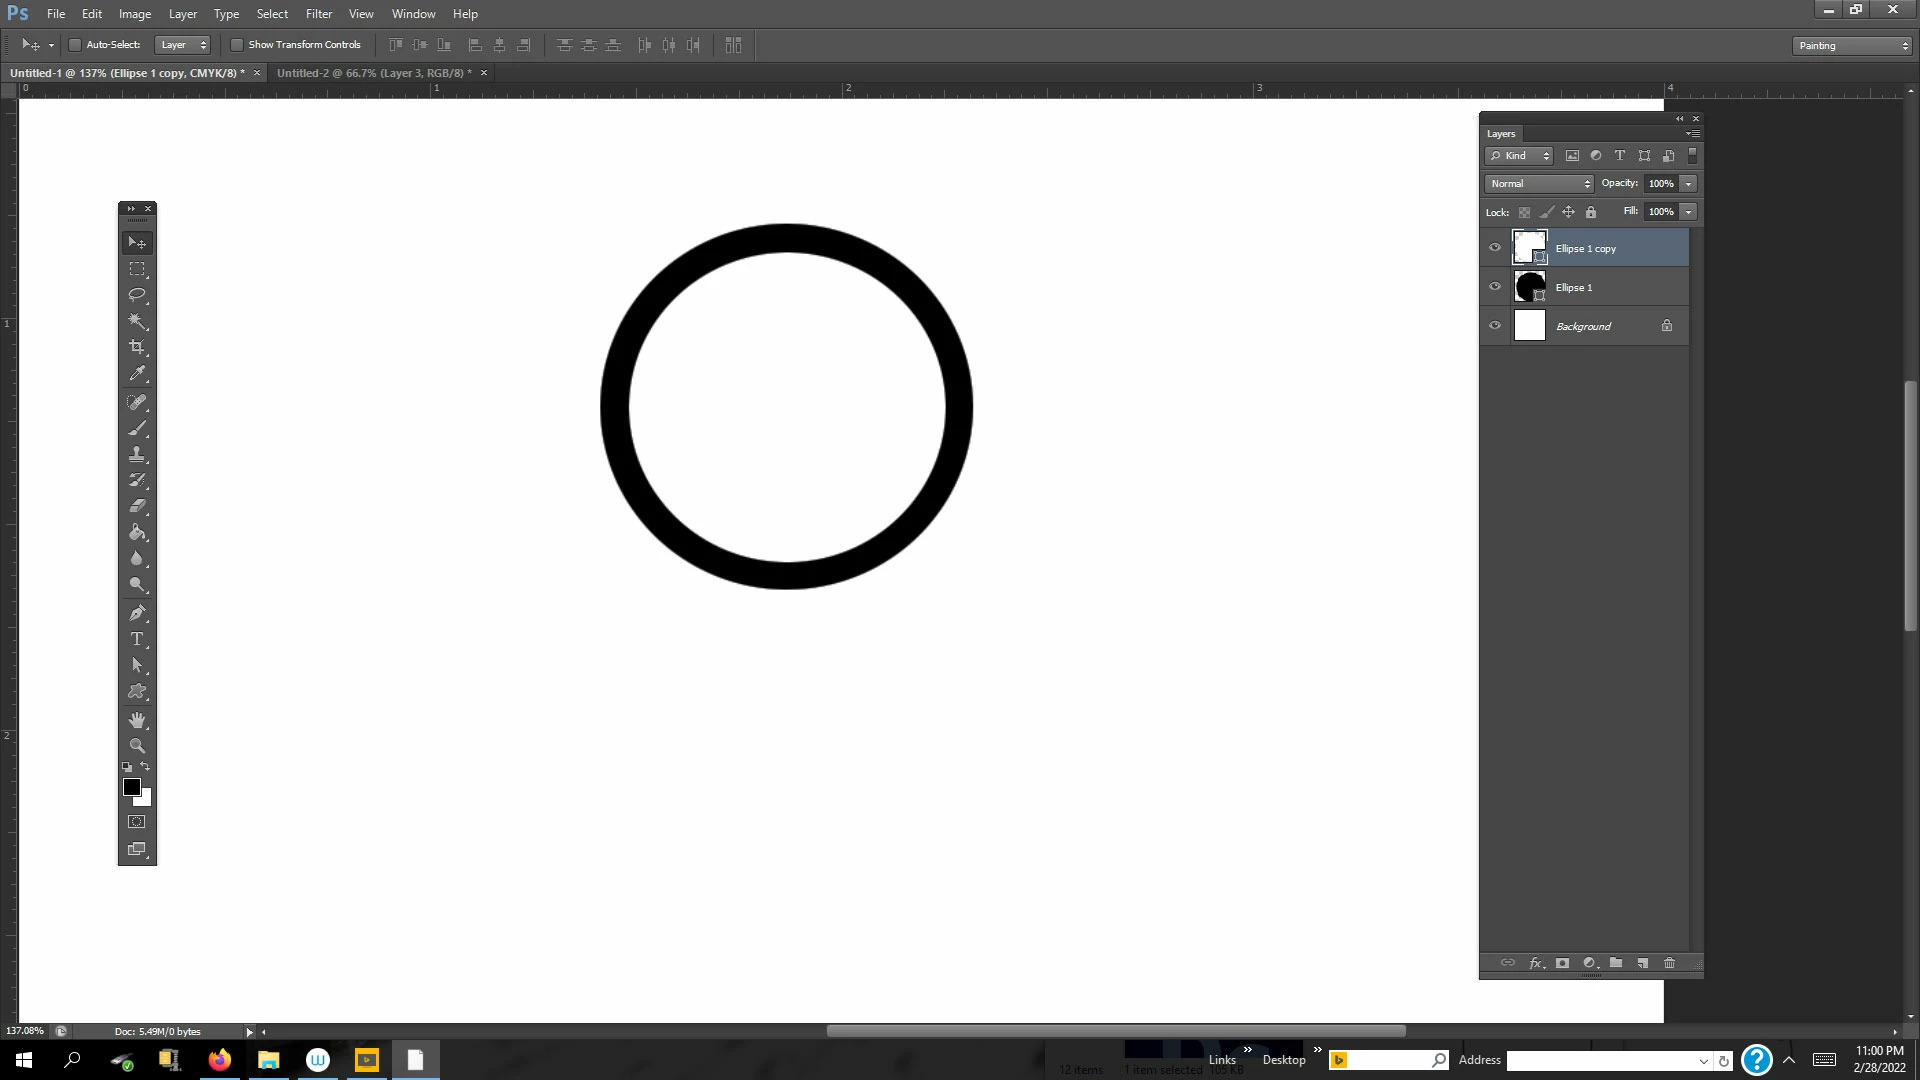Expand the Opacity slider arrow
Viewport: 1920px width, 1080px height.
[x=1689, y=184]
